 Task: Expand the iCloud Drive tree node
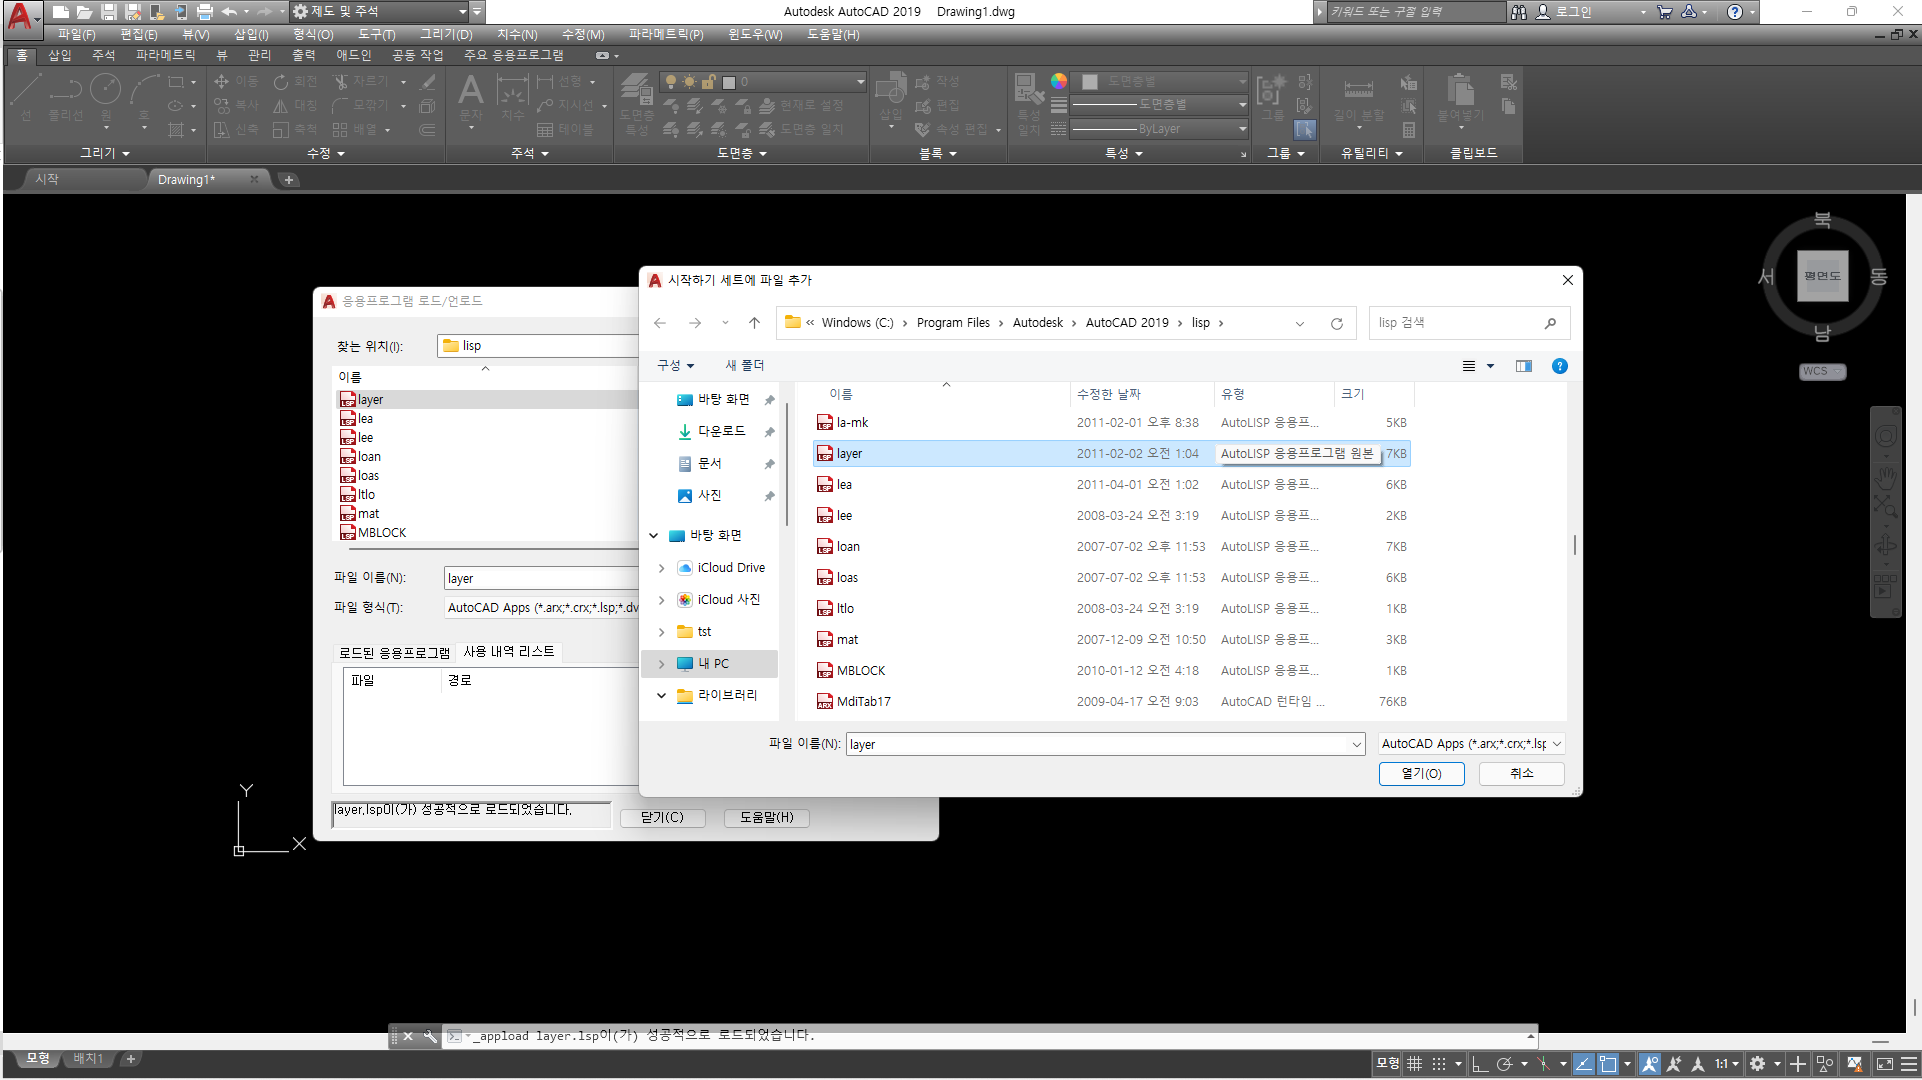[x=661, y=568]
